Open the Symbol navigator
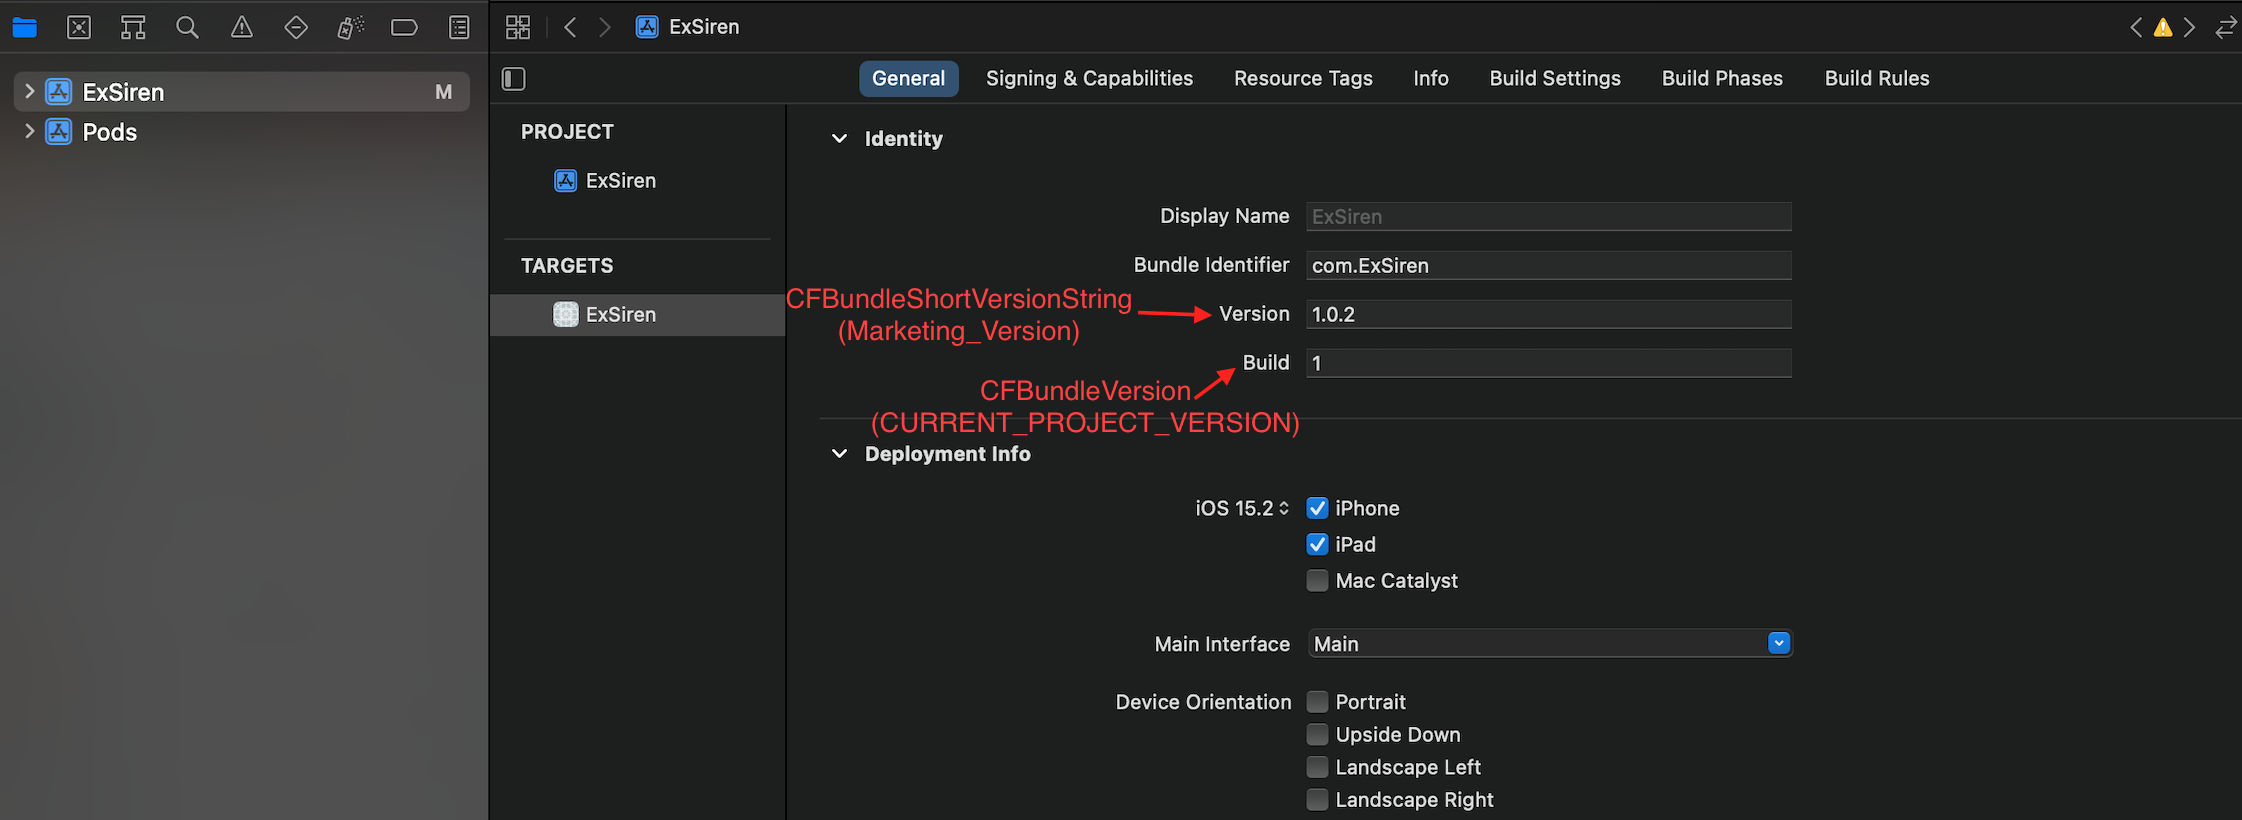The width and height of the screenshot is (2242, 820). pos(133,28)
